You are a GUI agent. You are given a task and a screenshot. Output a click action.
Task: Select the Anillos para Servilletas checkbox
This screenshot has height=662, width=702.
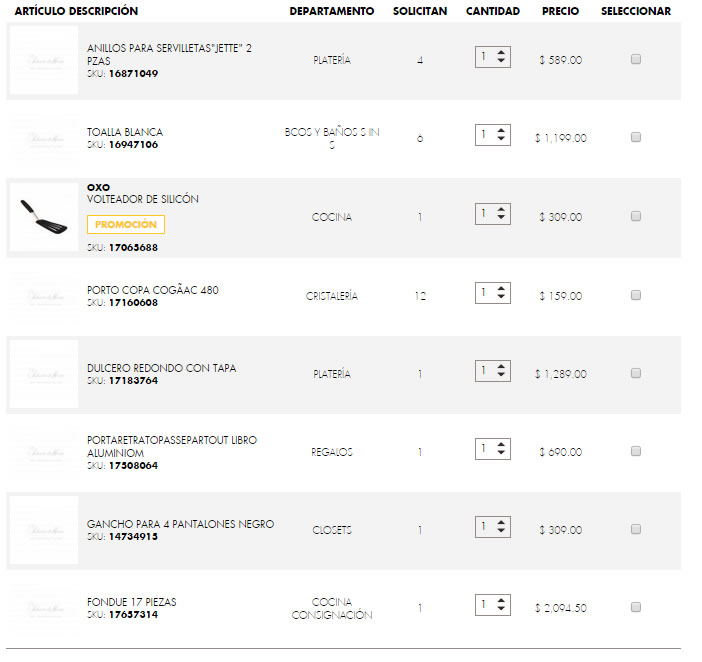(636, 60)
